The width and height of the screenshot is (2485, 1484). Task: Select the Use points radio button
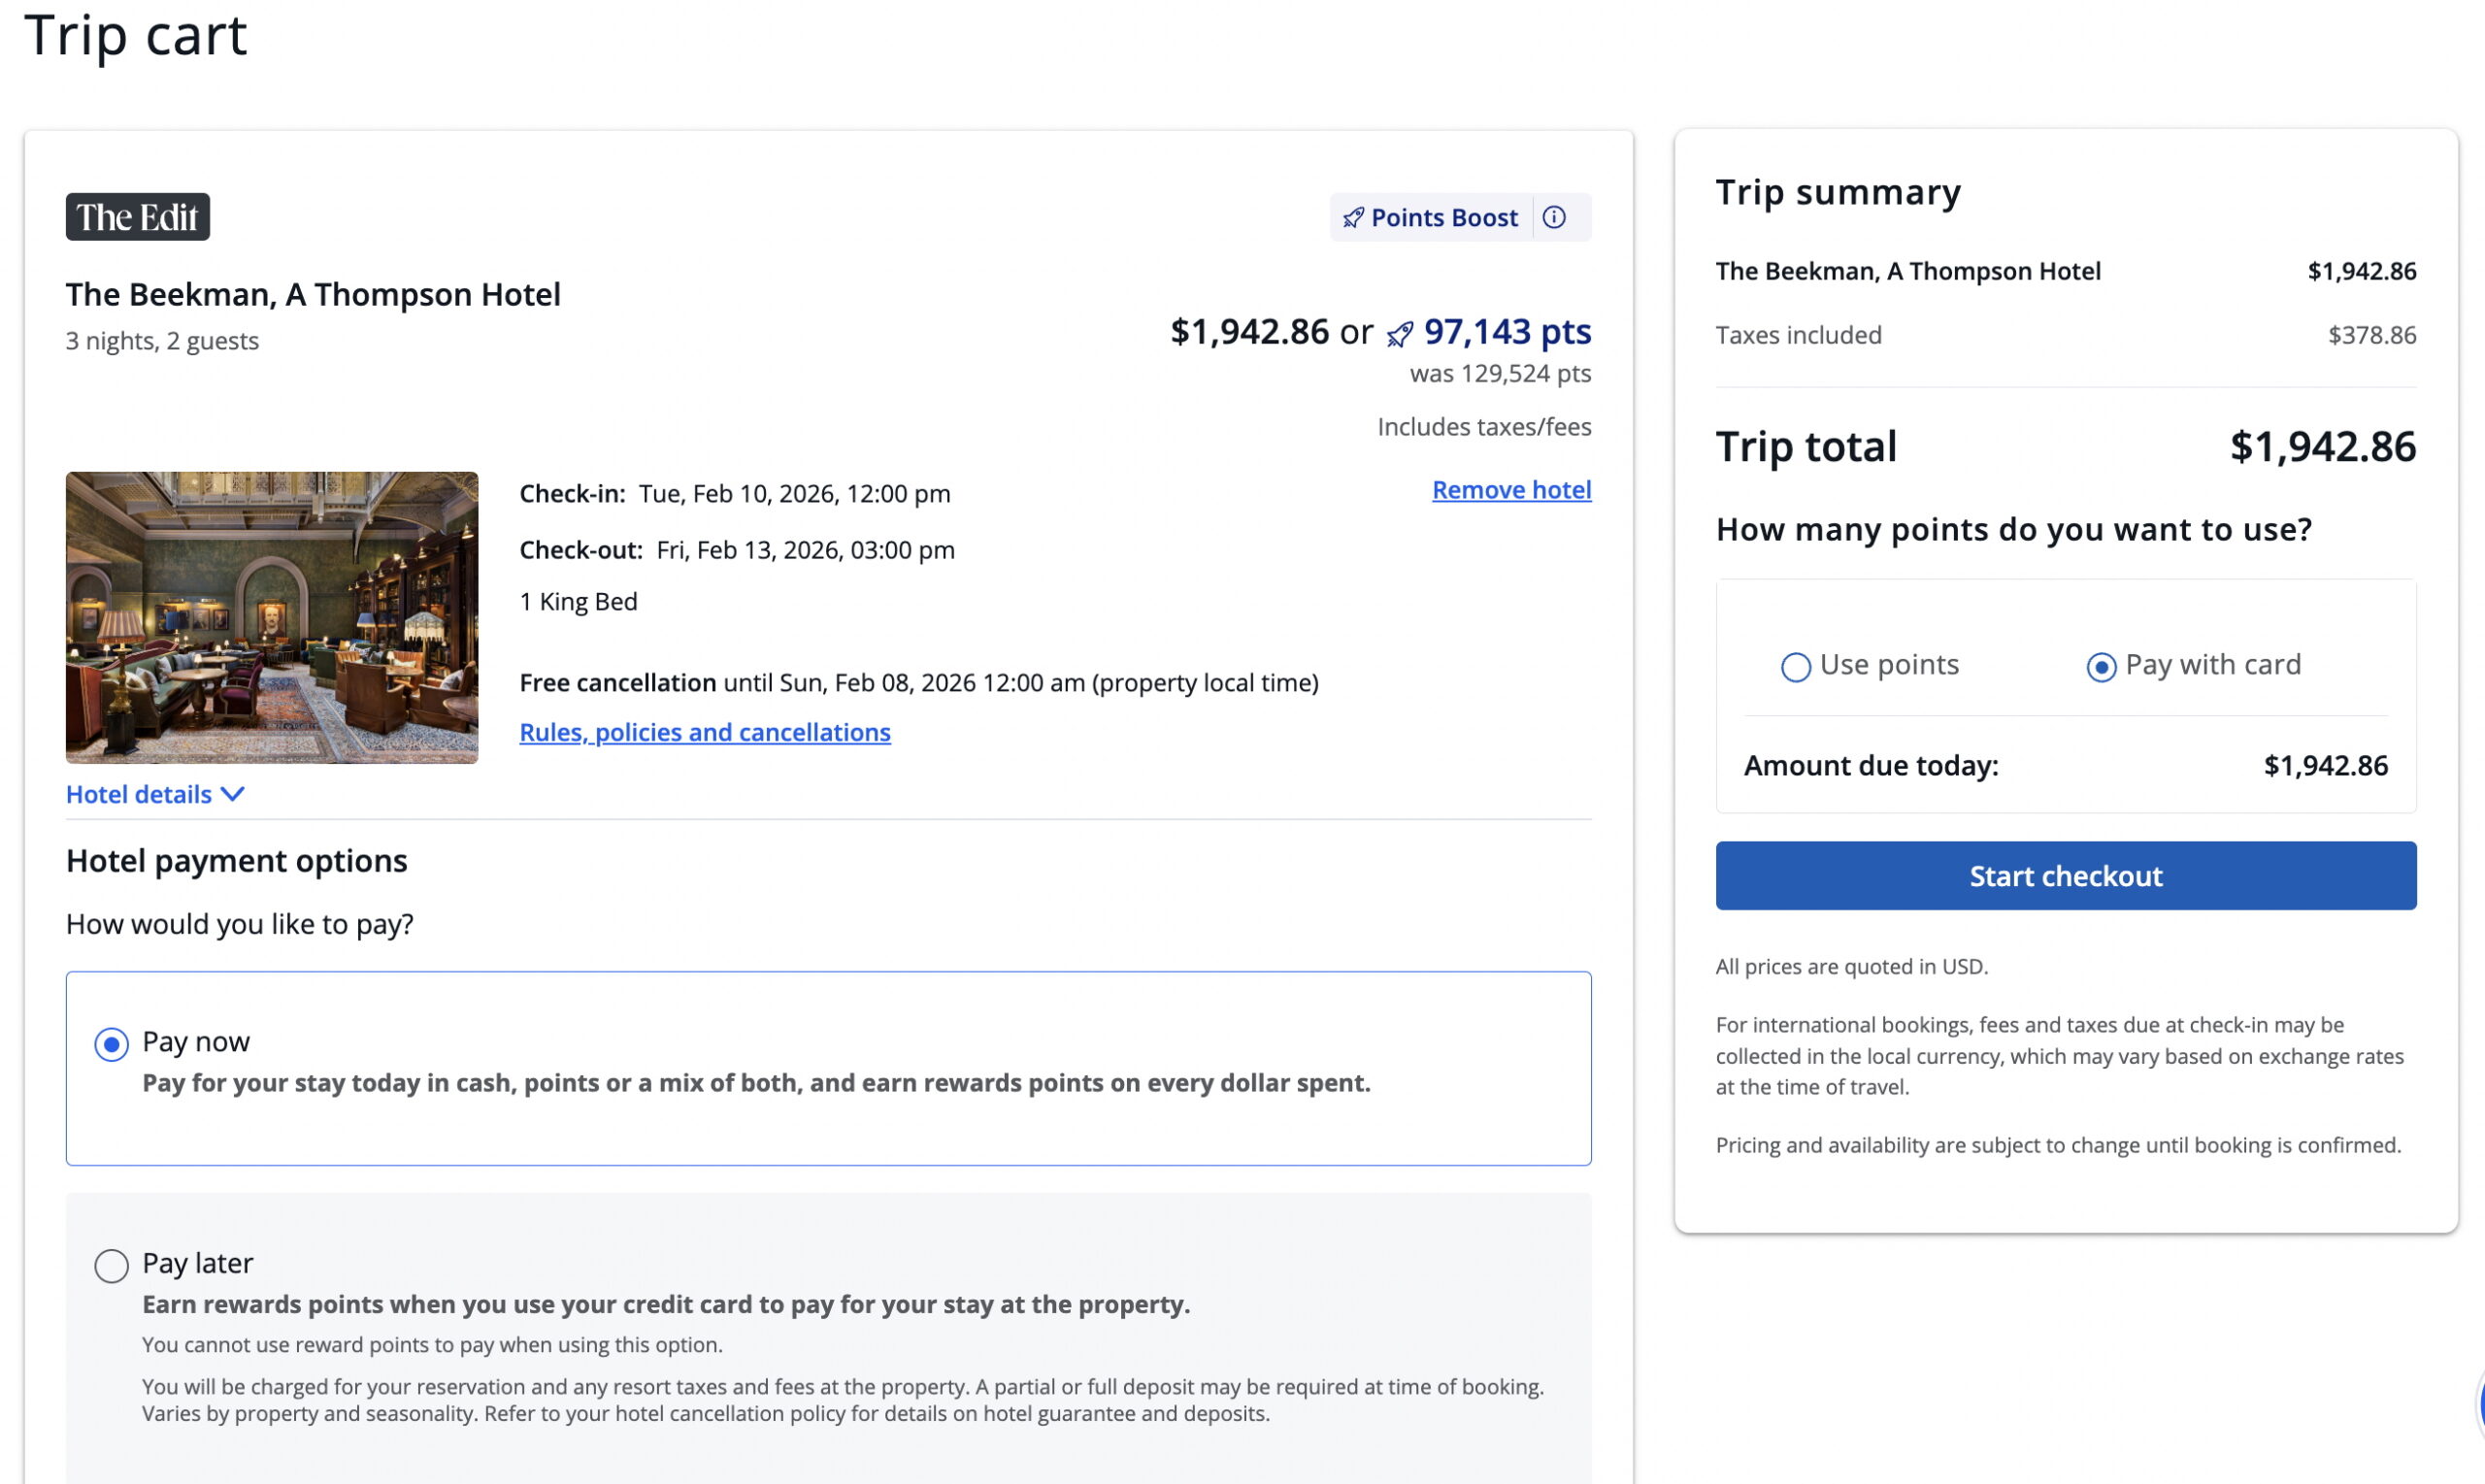[x=1795, y=667]
